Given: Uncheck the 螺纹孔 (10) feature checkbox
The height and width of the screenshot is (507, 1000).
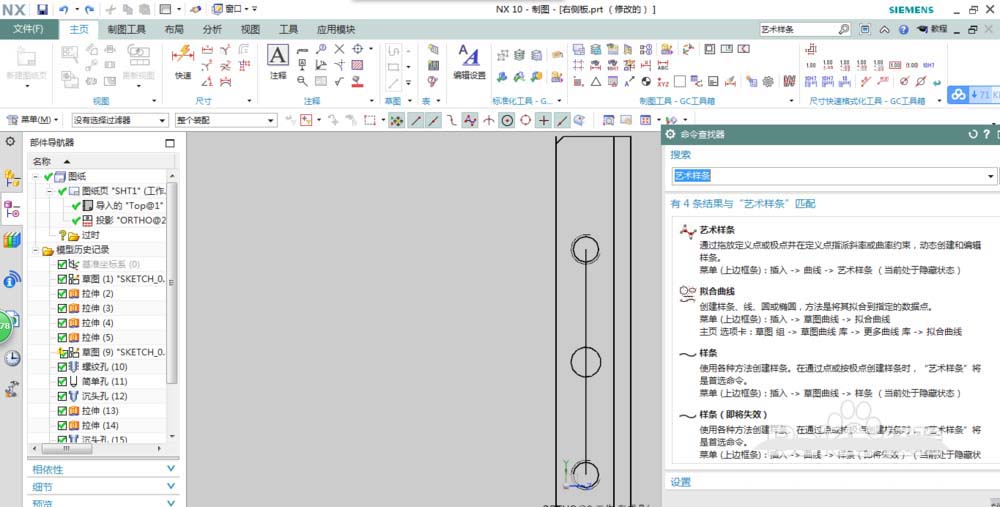Looking at the screenshot, I should (x=62, y=367).
